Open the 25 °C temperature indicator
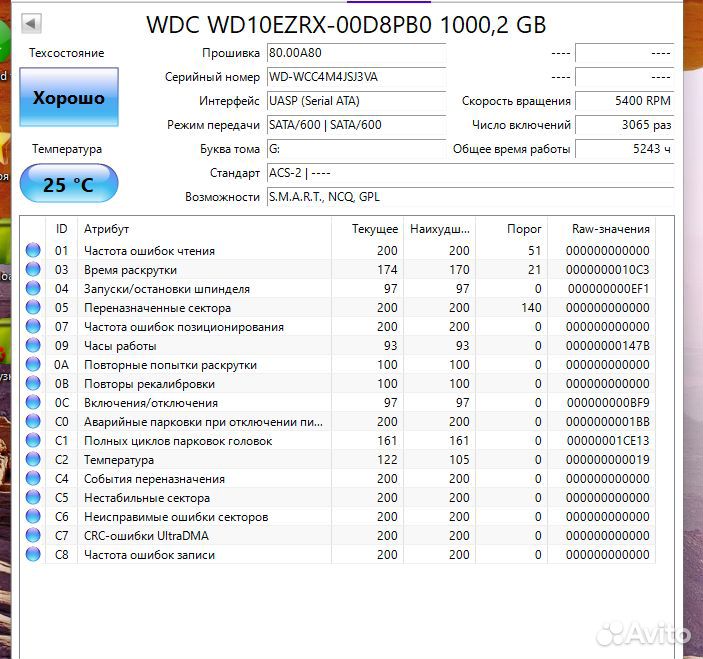703x659 pixels. point(69,183)
